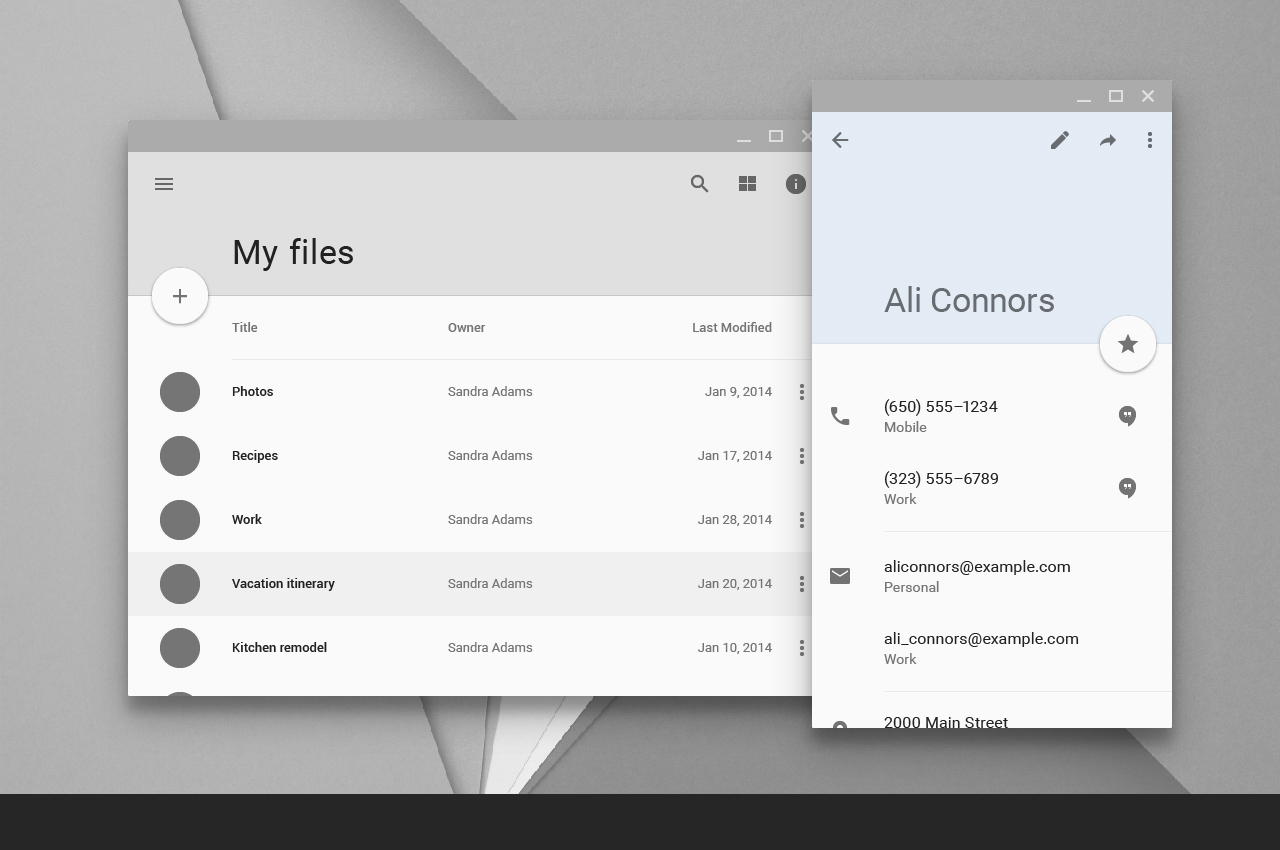Viewport: 1280px width, 850px height.
Task: Select the Vacation itinerary file row
Action: pos(283,584)
